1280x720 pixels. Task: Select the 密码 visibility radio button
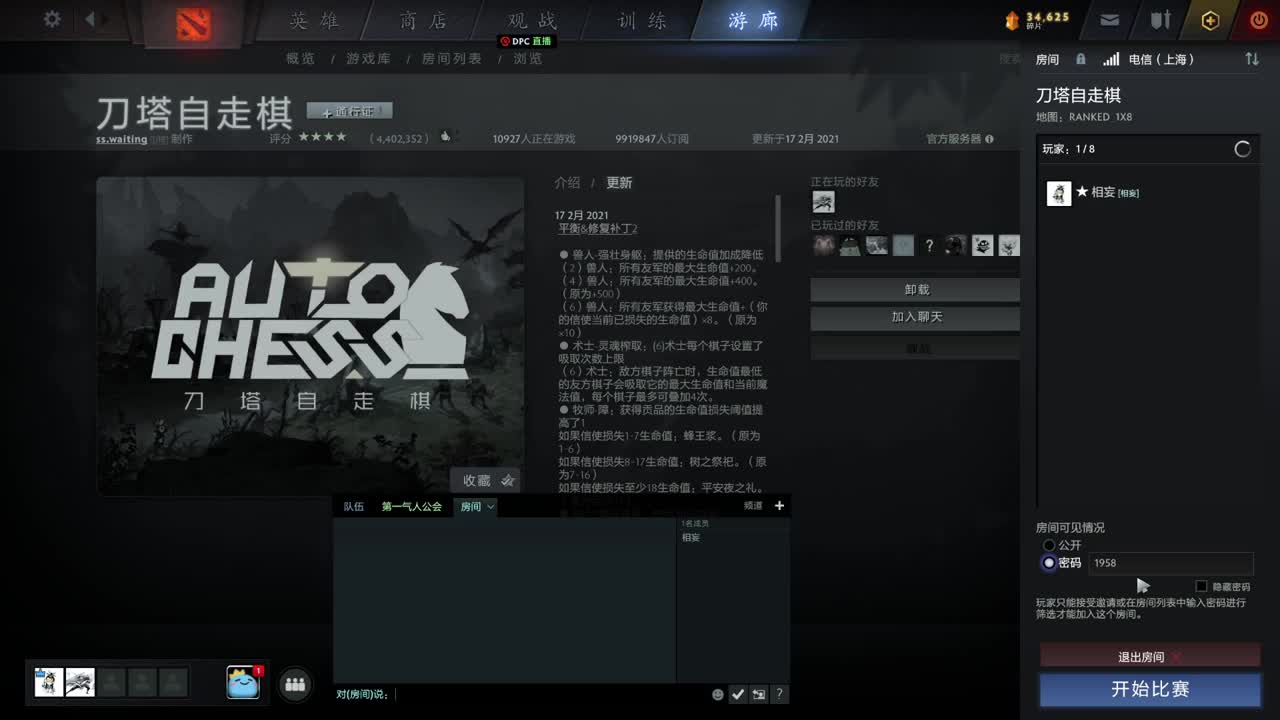point(1049,563)
